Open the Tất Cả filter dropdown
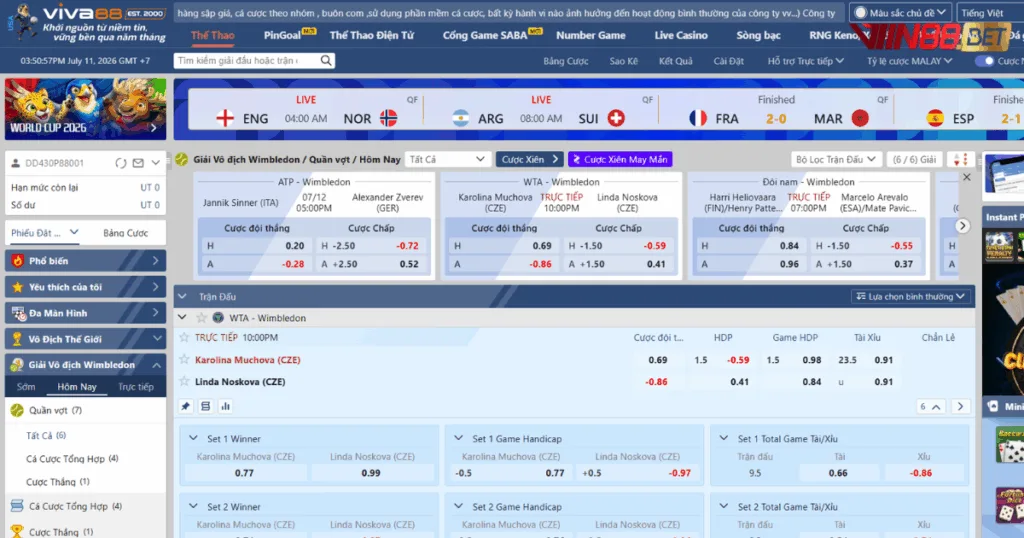Viewport: 1024px width, 538px height. click(447, 159)
